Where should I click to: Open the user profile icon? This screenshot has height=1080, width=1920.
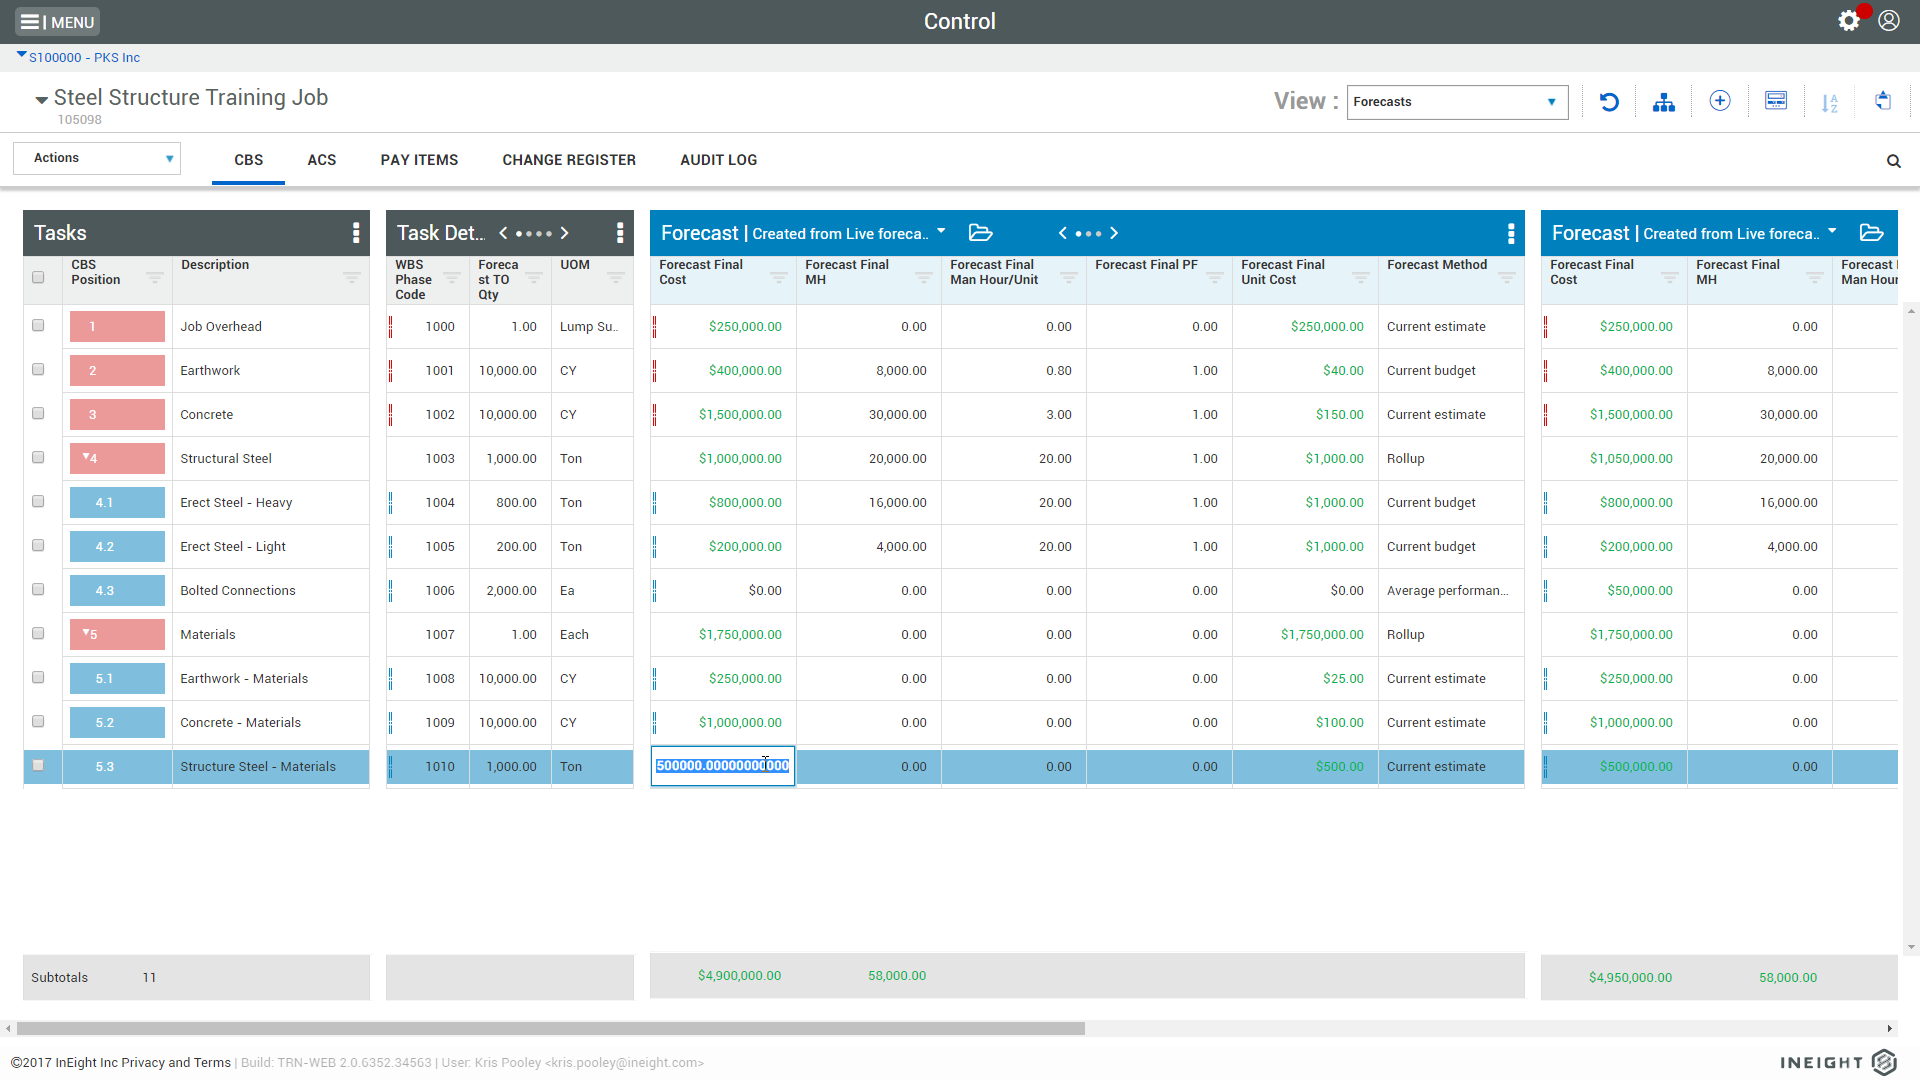pyautogui.click(x=1889, y=21)
